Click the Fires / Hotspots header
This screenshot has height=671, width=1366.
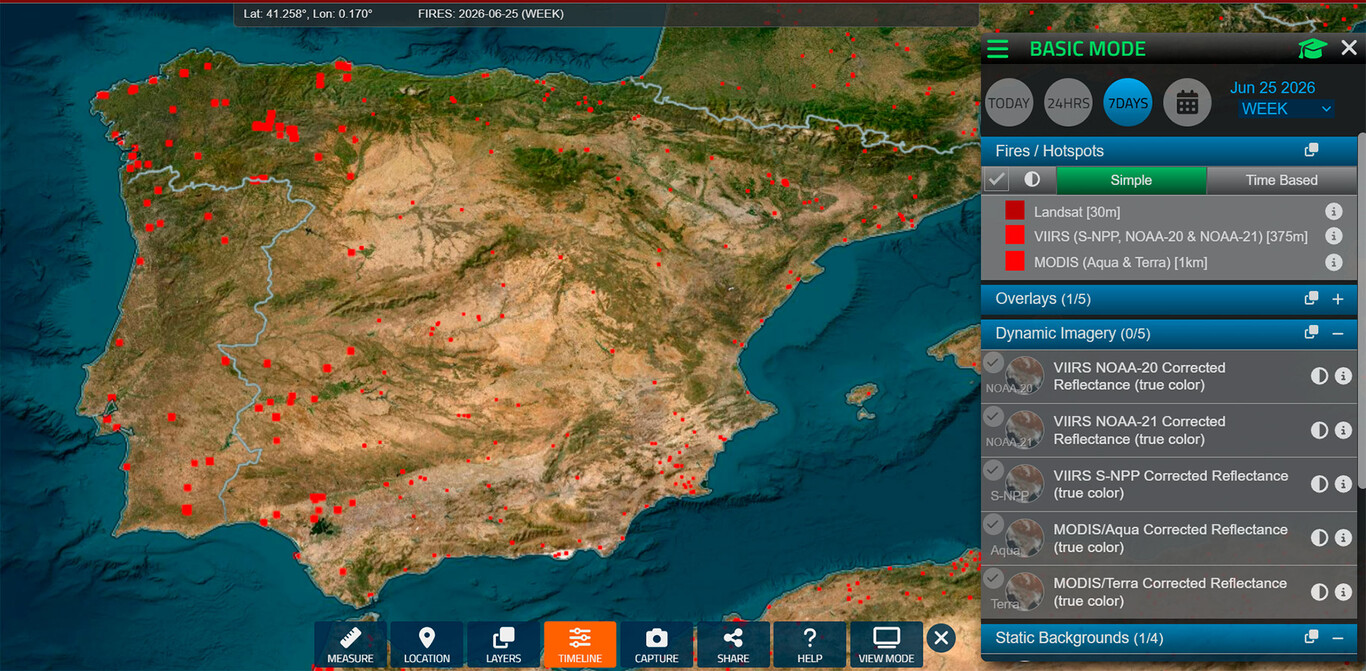[x=1169, y=151]
